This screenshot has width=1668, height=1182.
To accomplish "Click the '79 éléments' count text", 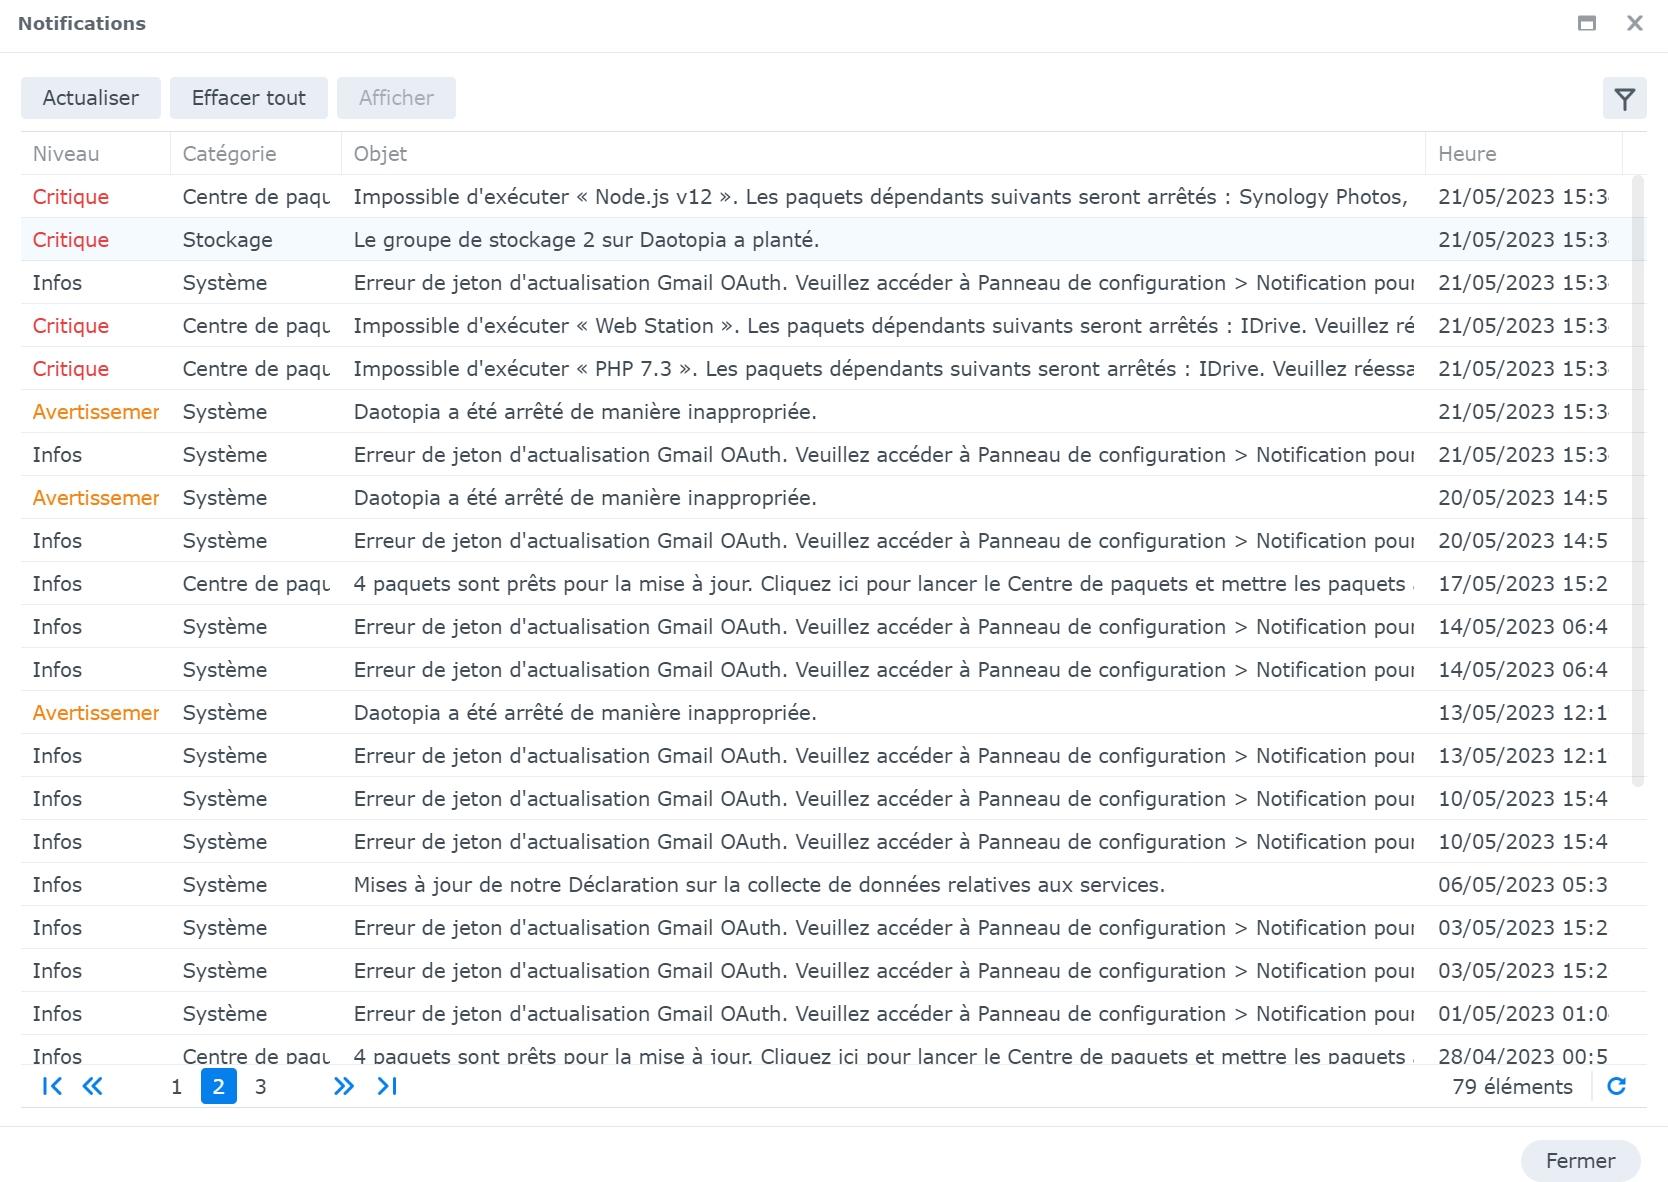I will pyautogui.click(x=1512, y=1087).
